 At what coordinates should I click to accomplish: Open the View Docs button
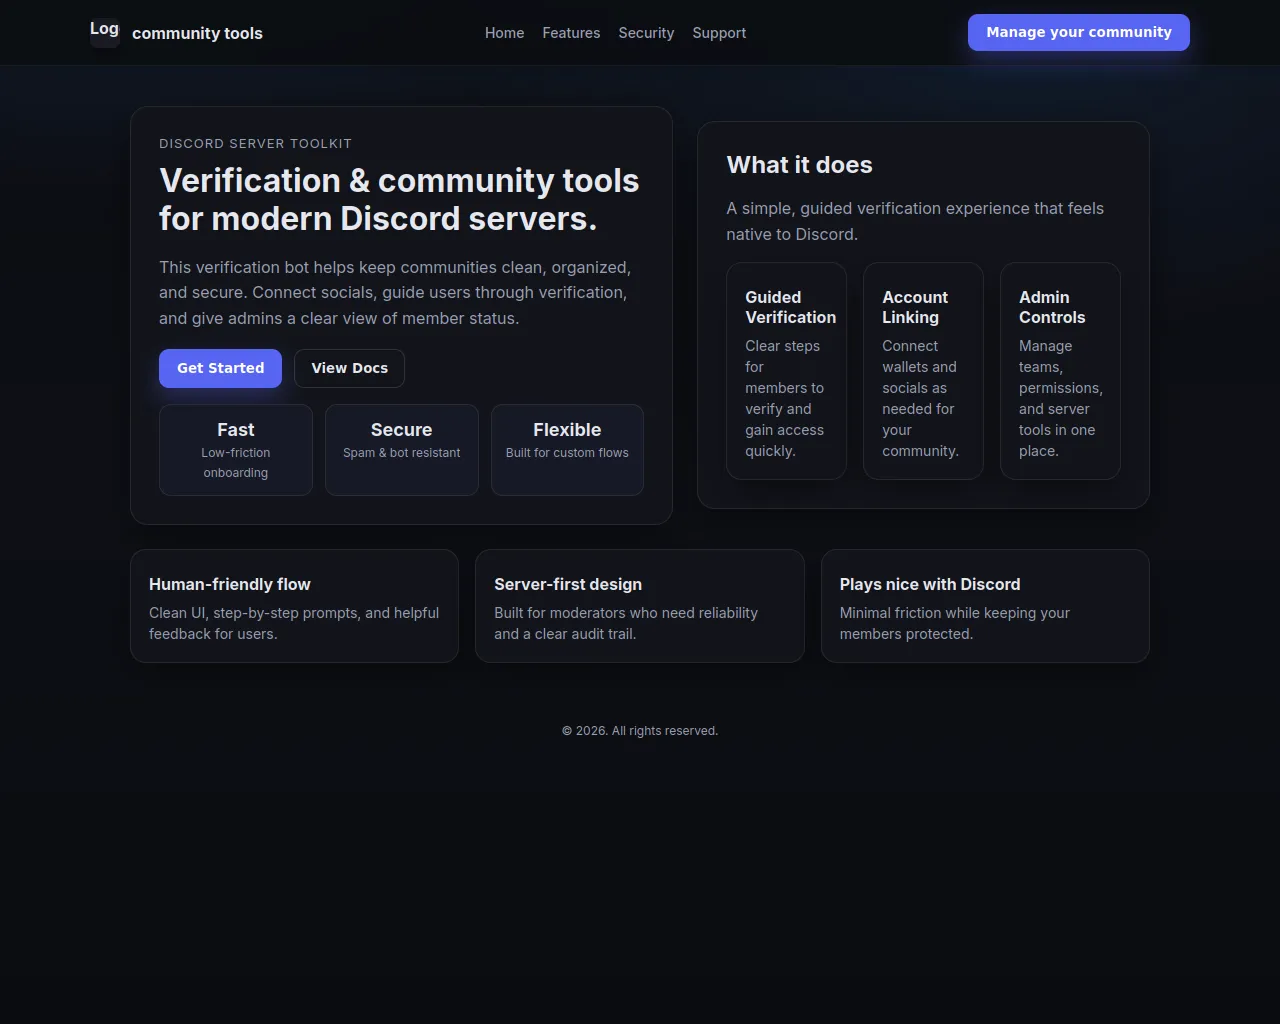pyautogui.click(x=349, y=368)
